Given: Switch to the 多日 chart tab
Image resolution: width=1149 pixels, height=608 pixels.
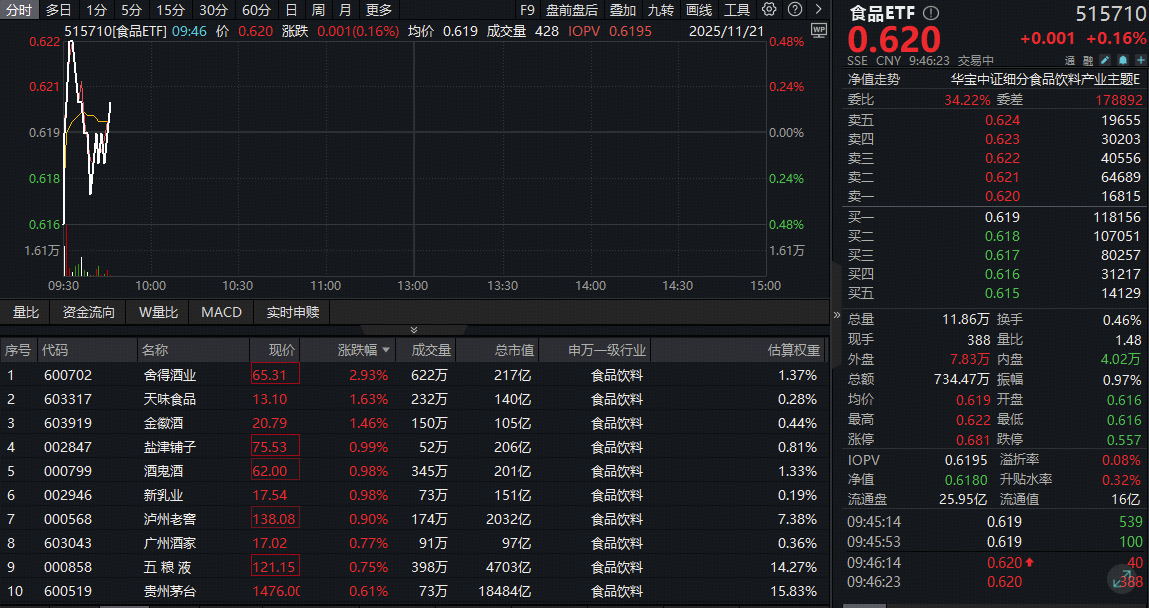Looking at the screenshot, I should tap(59, 10).
